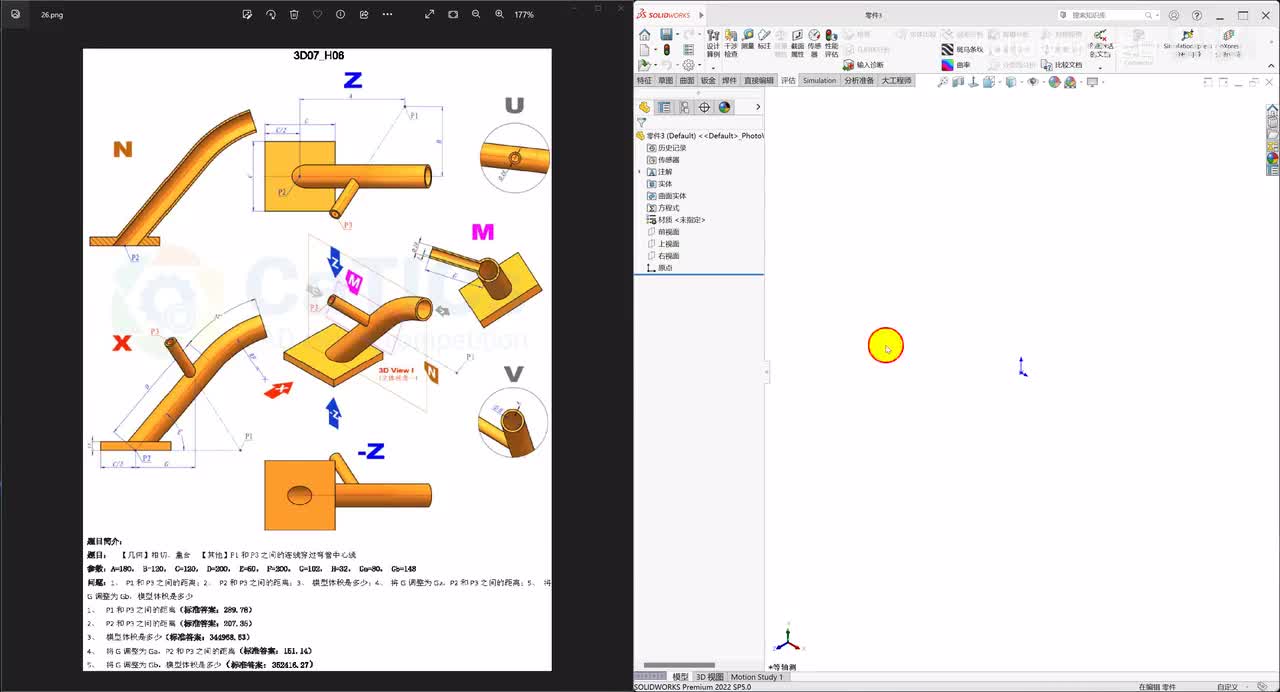Click the feature tree filter funnel icon
The width and height of the screenshot is (1280, 692).
tap(641, 123)
